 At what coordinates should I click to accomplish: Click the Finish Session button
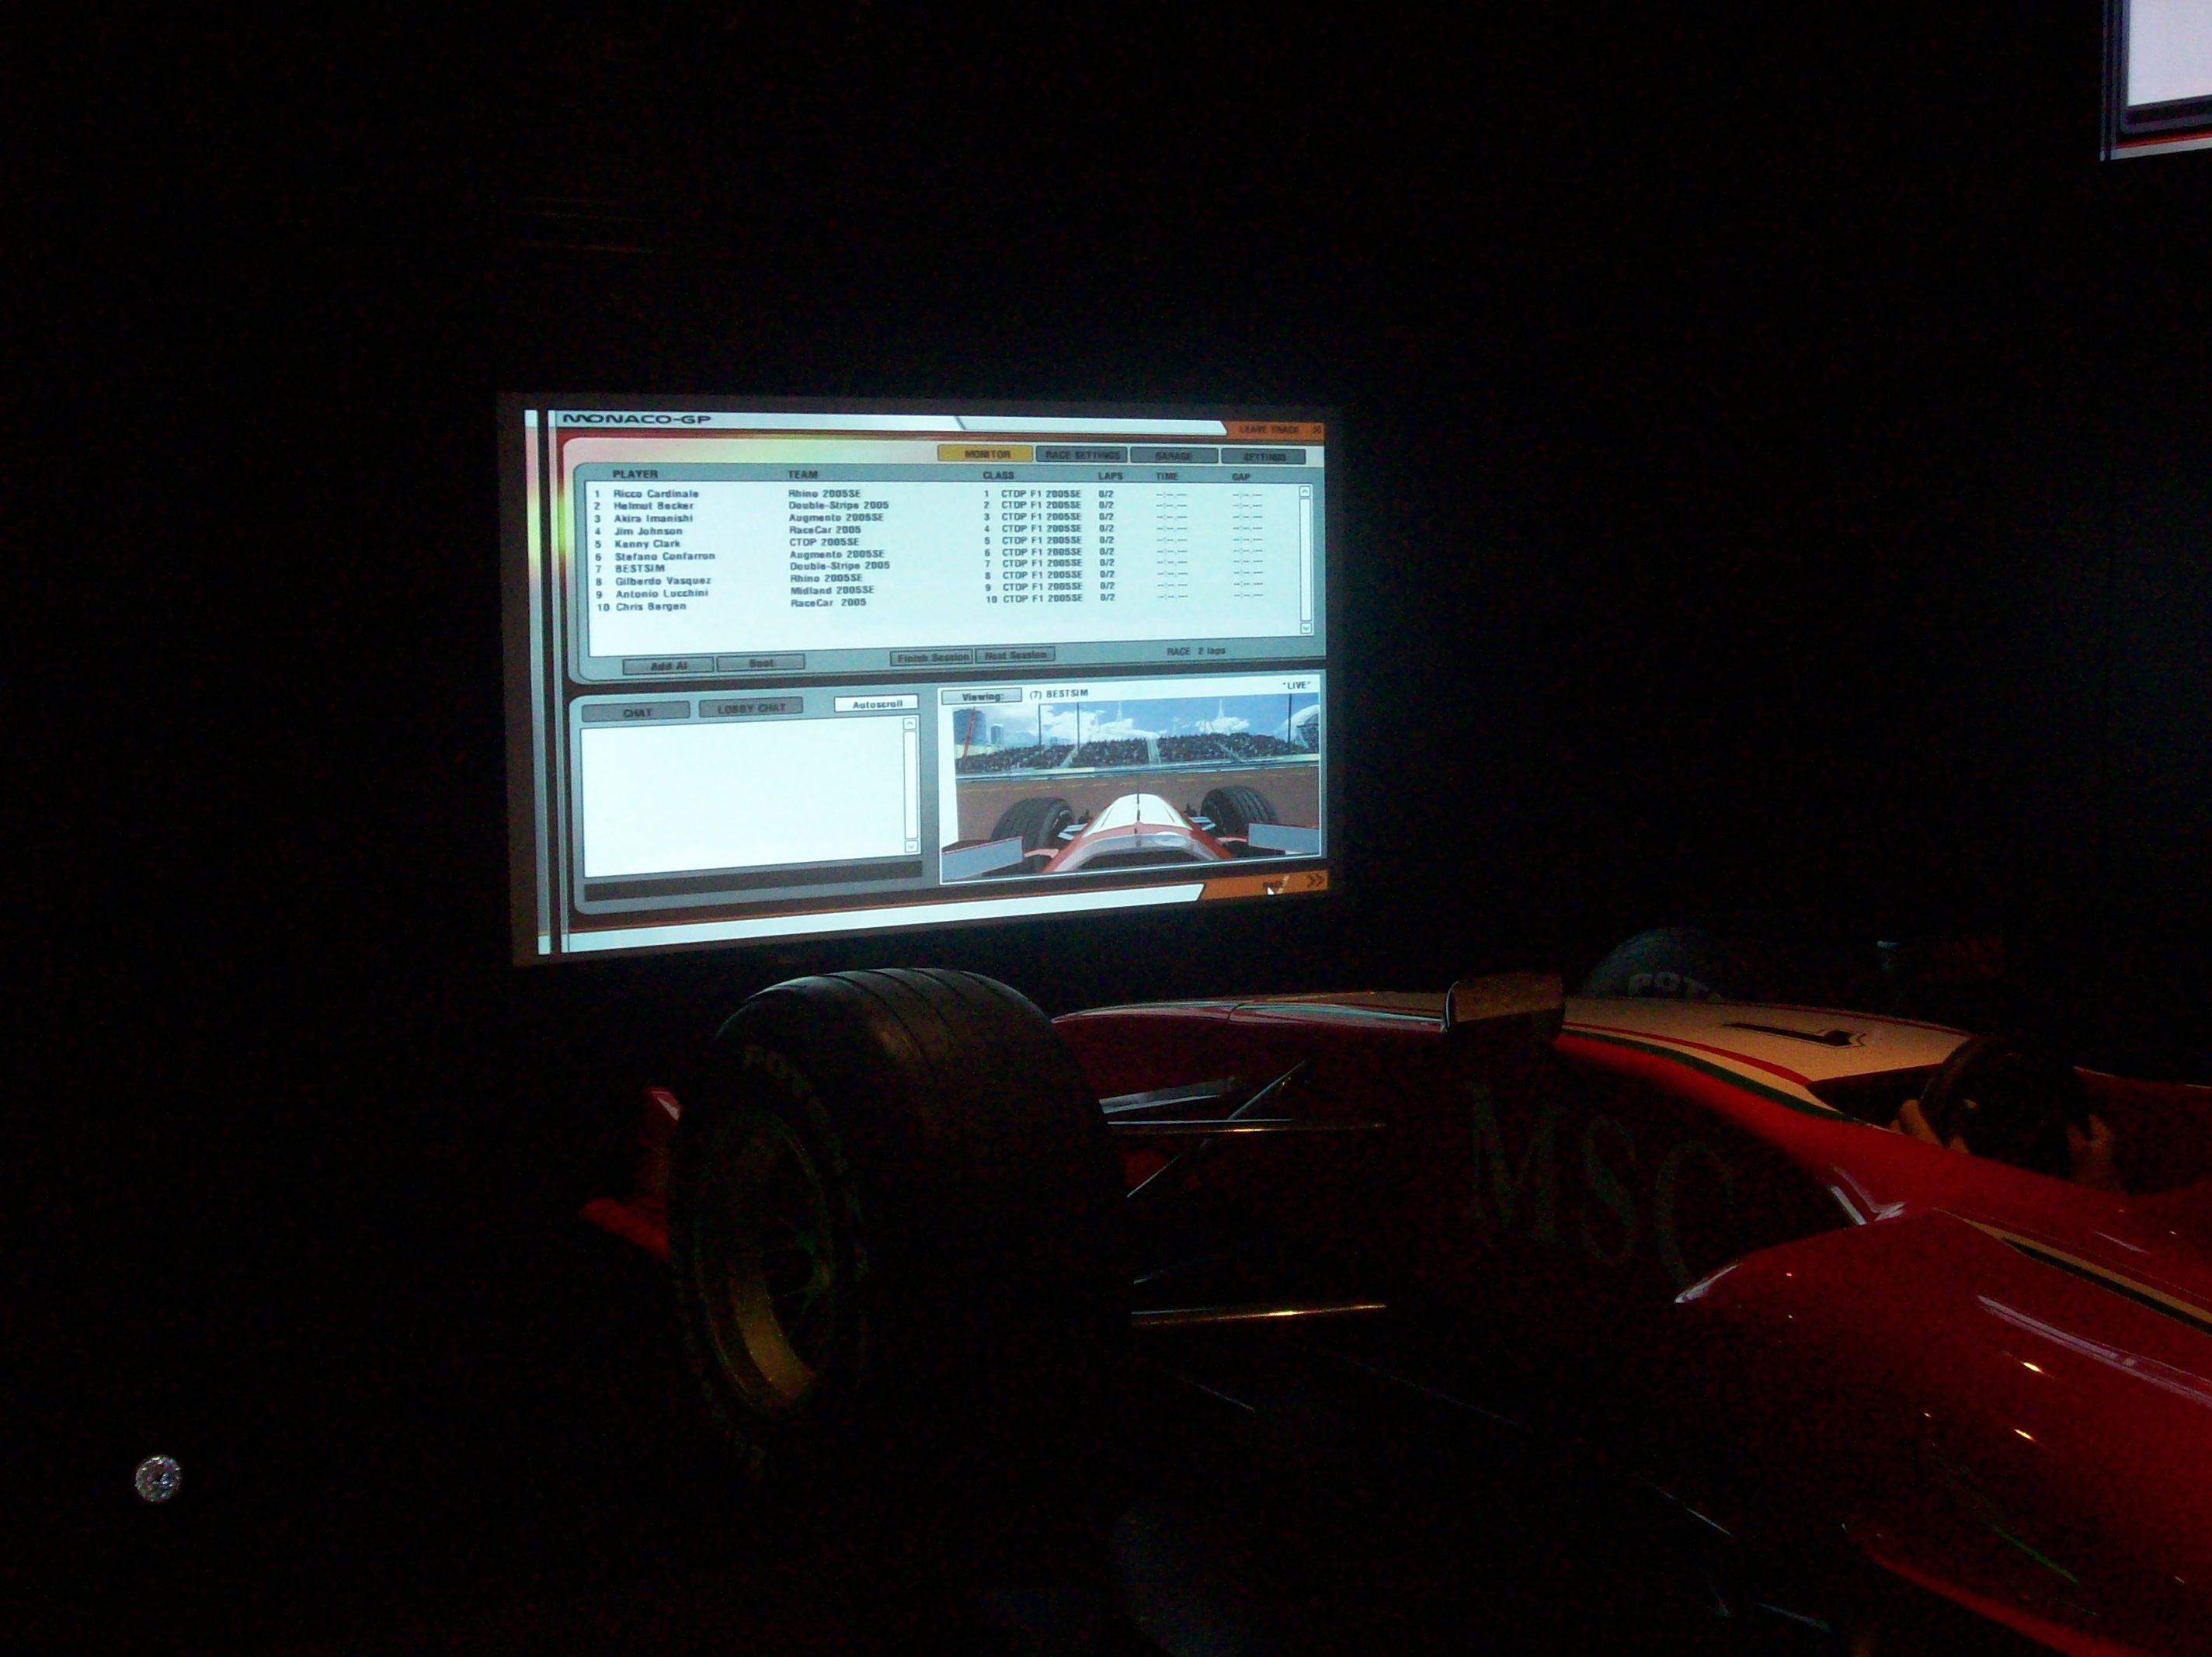(x=932, y=657)
